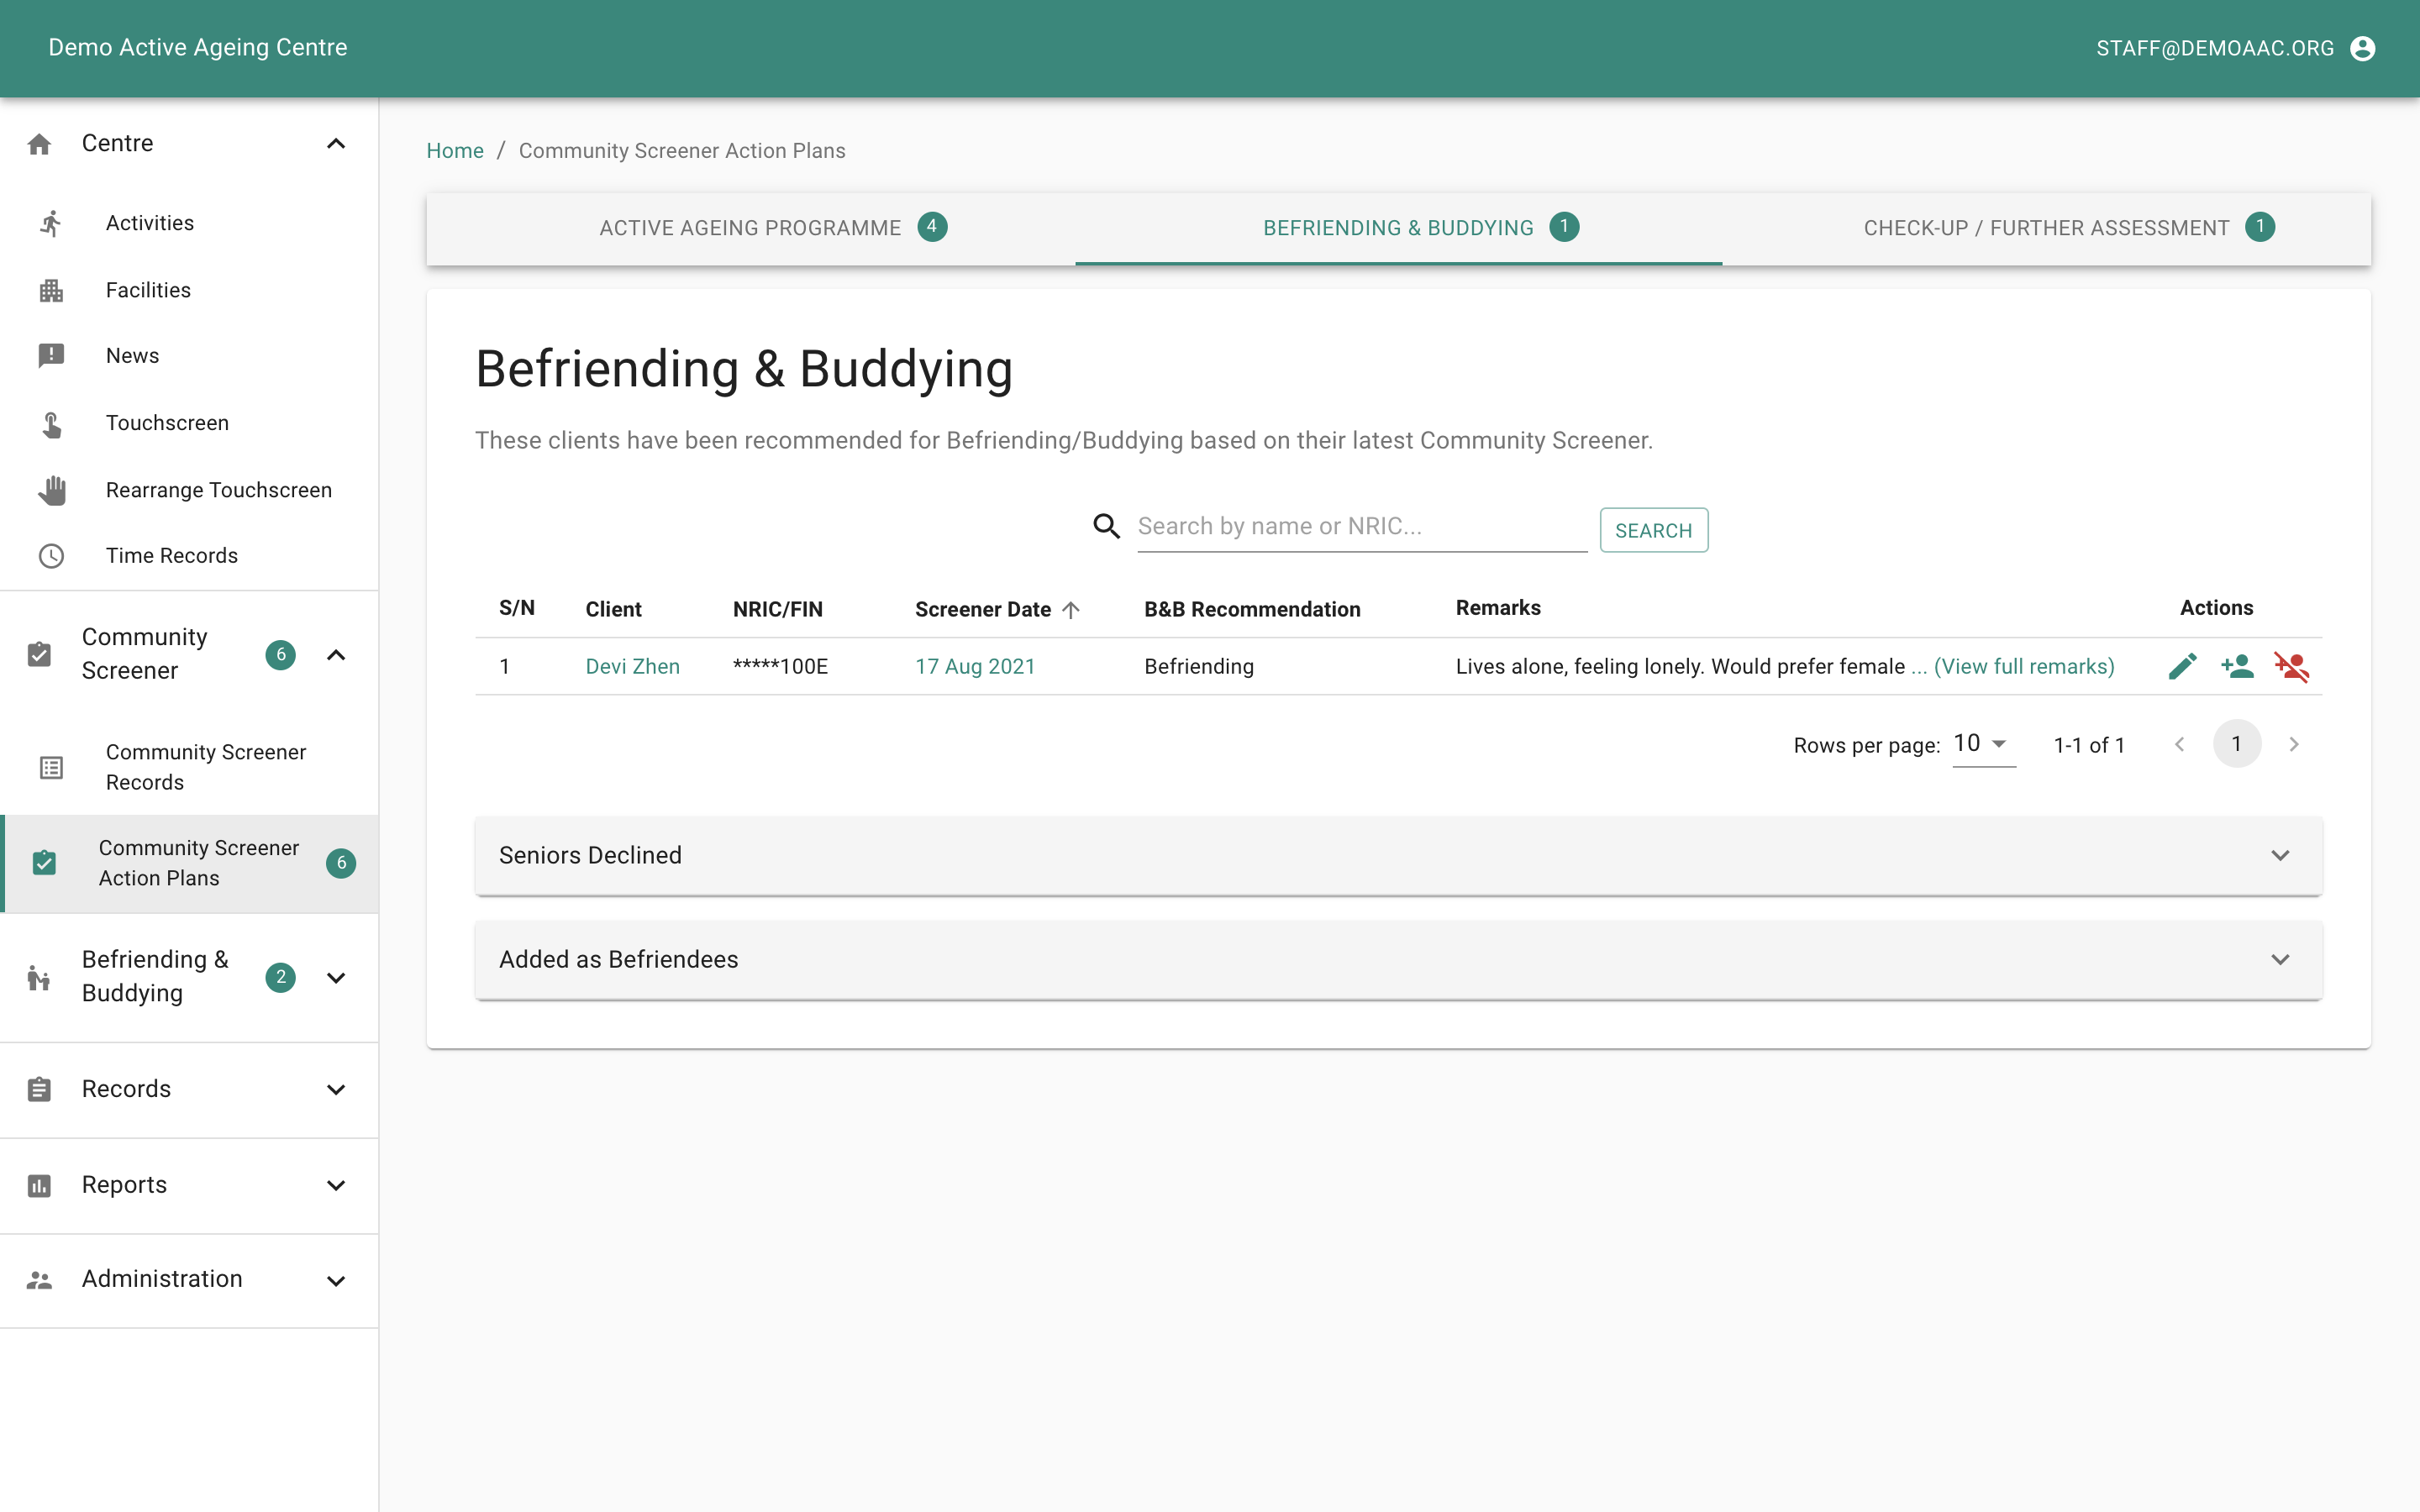Collapse the Centre menu section
Screen dimensions: 2420x1512
coord(336,144)
